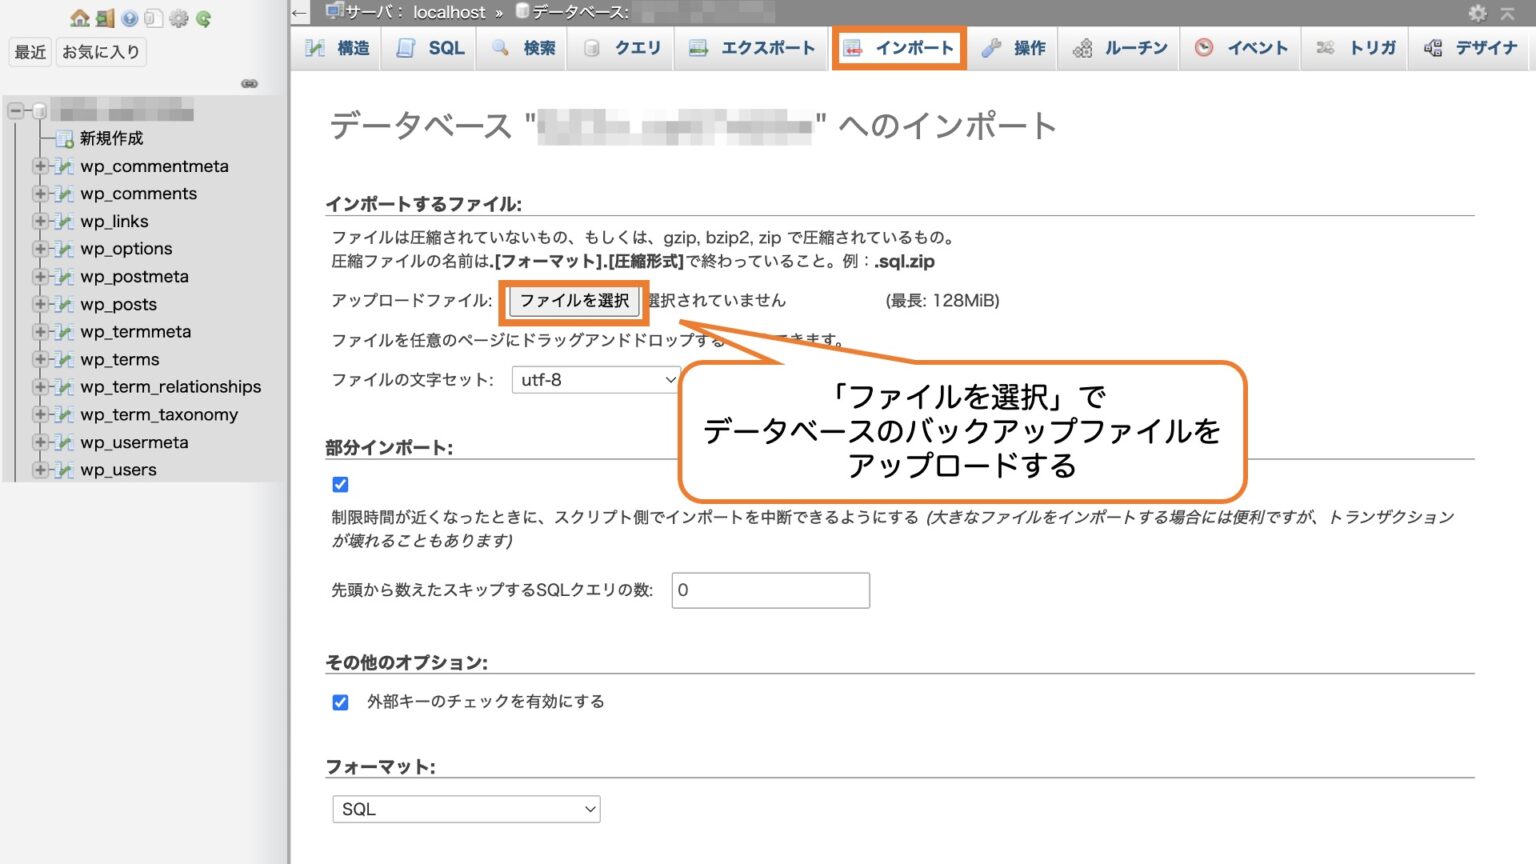Switch to the デザイナ tab
This screenshot has height=864, width=1536.
pyautogui.click(x=1471, y=47)
